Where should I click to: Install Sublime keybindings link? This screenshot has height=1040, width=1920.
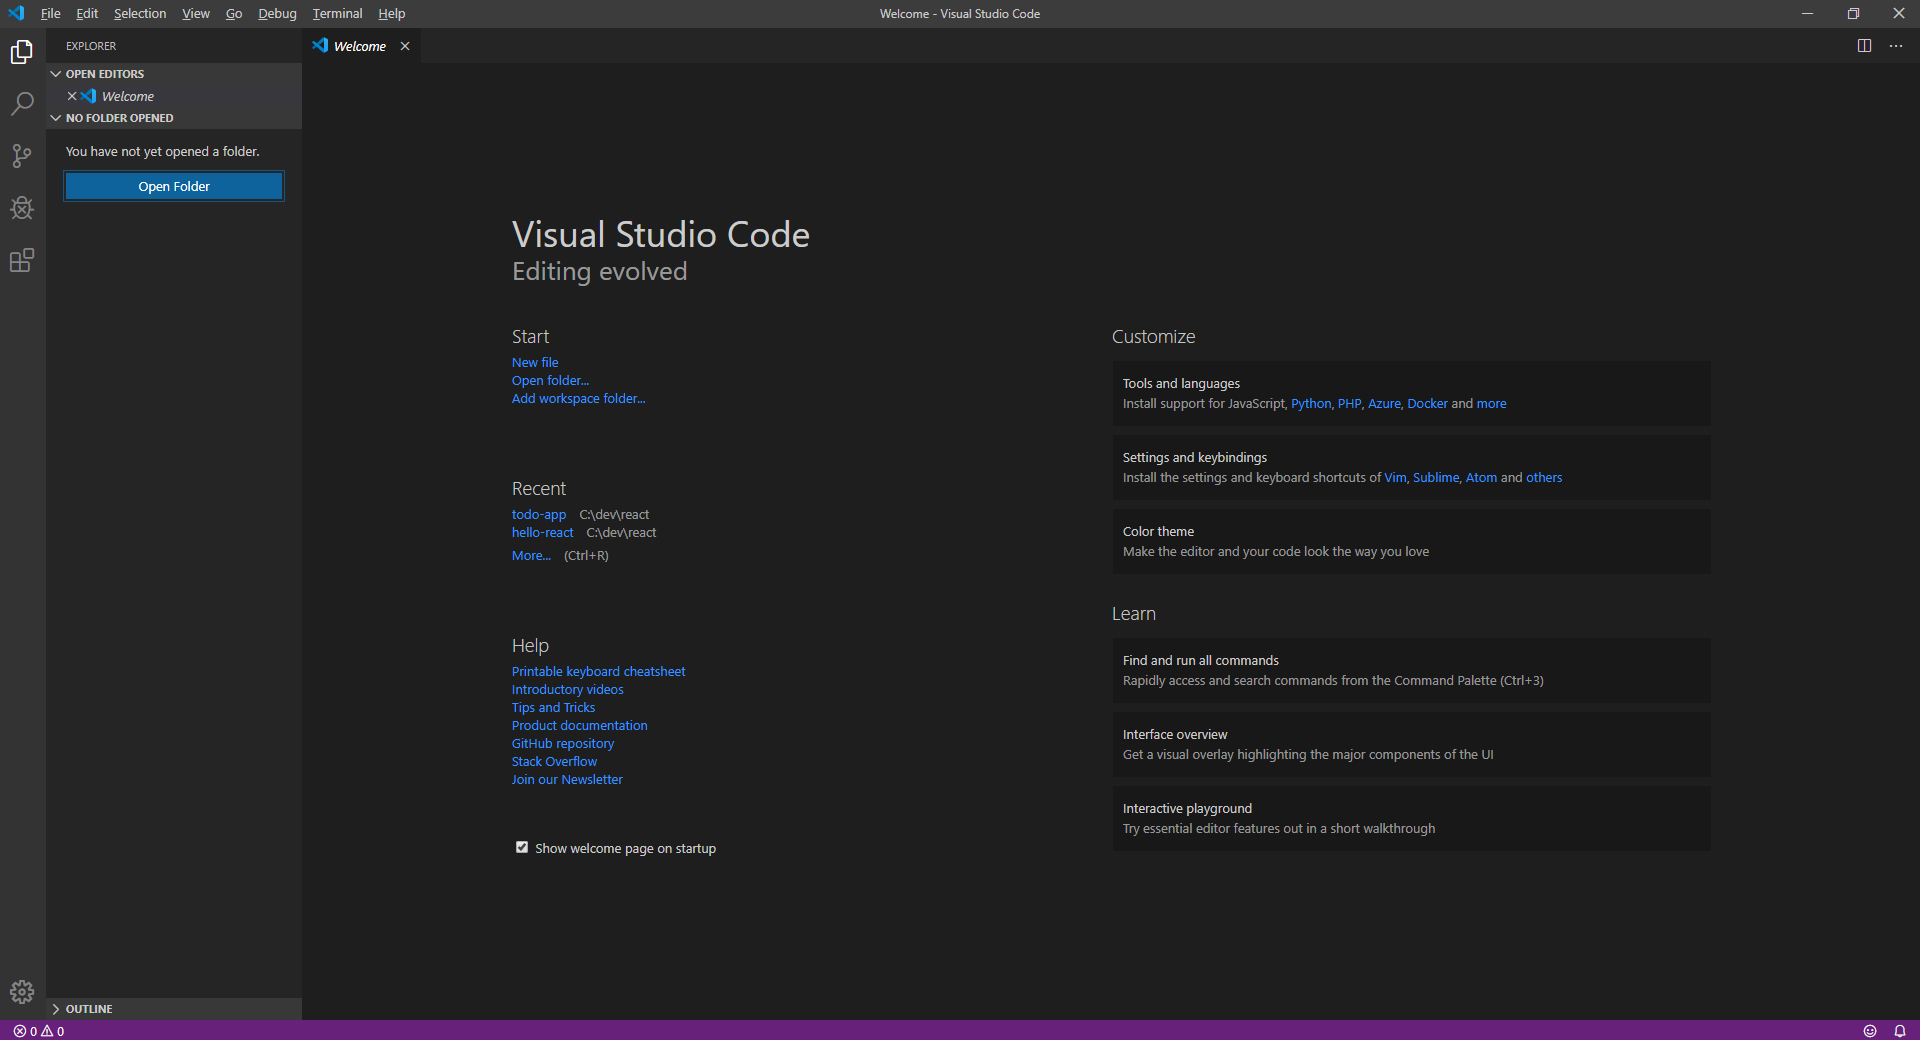pos(1436,477)
